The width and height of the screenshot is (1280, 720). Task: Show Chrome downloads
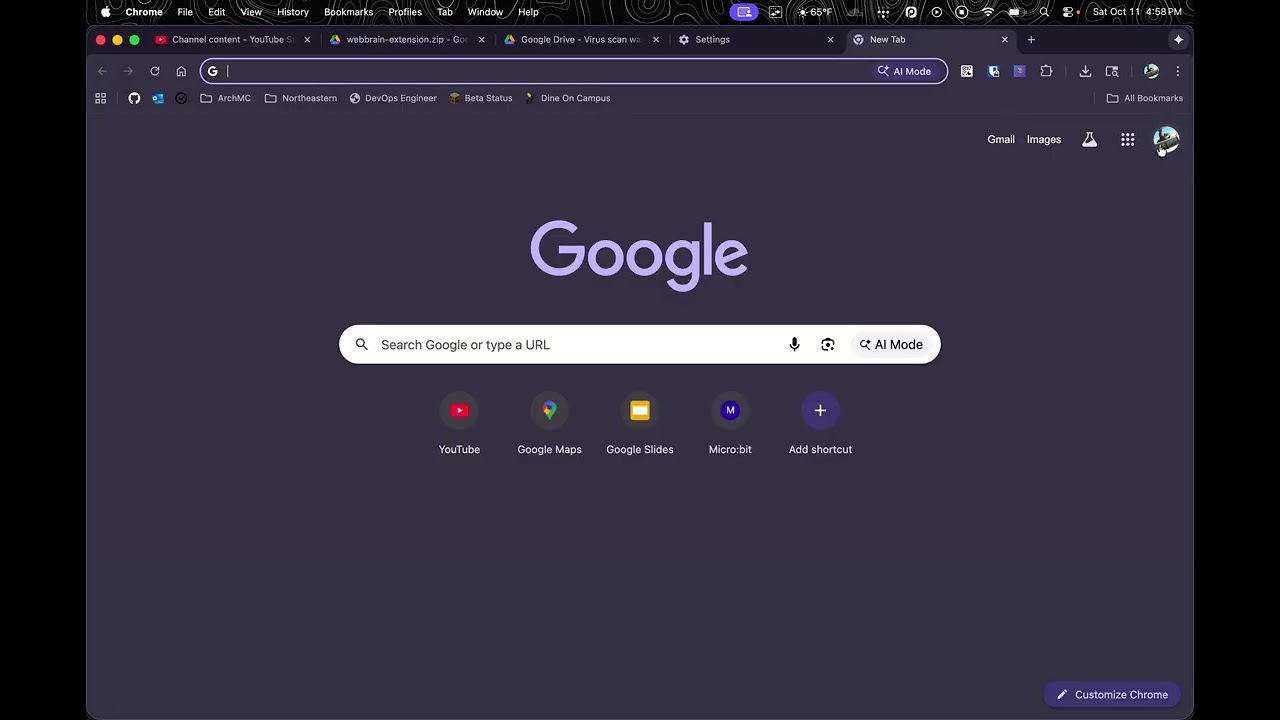click(x=1085, y=71)
